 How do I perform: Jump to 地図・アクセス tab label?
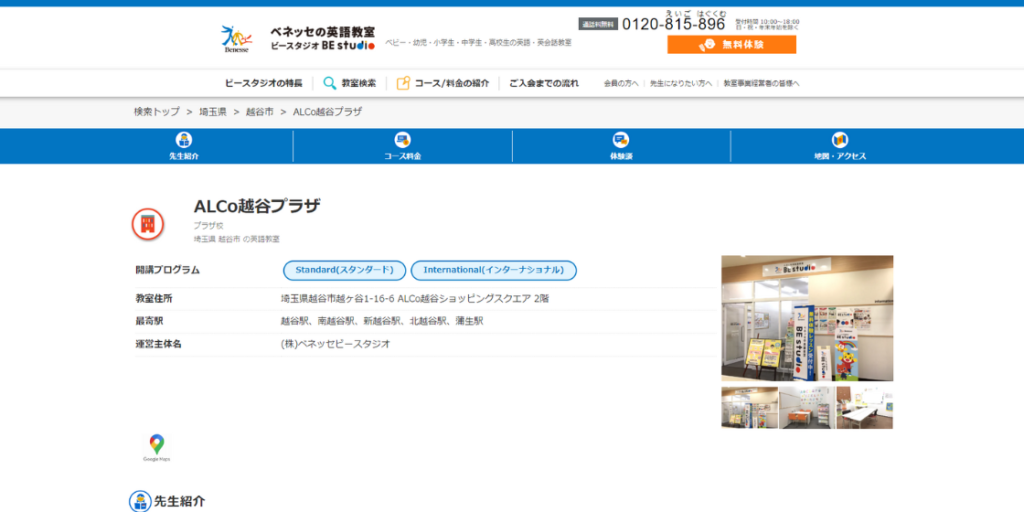tap(840, 157)
